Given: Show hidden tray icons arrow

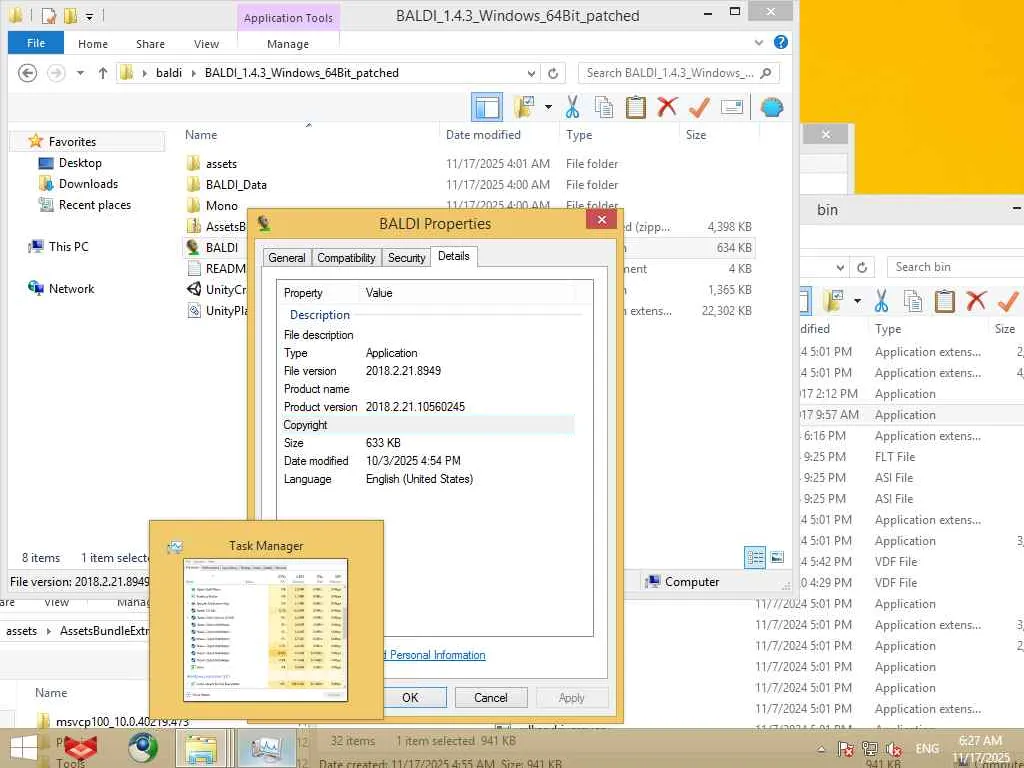Looking at the screenshot, I should coord(822,750).
